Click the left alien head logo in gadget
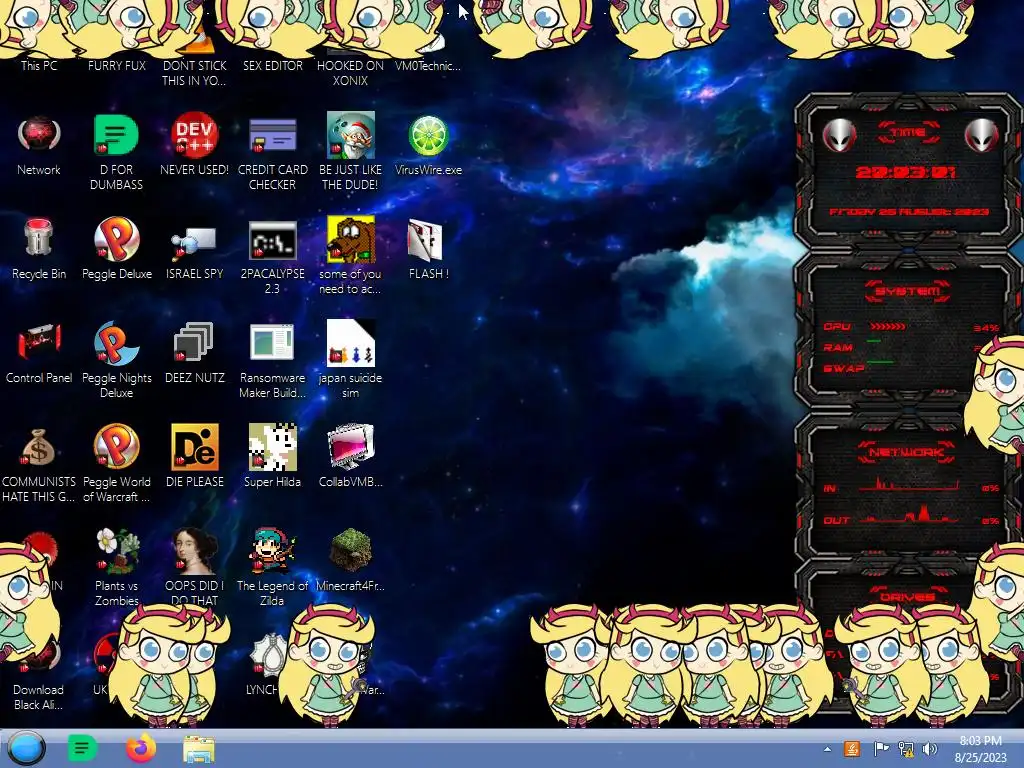Screen dimensions: 1024x768 point(839,135)
